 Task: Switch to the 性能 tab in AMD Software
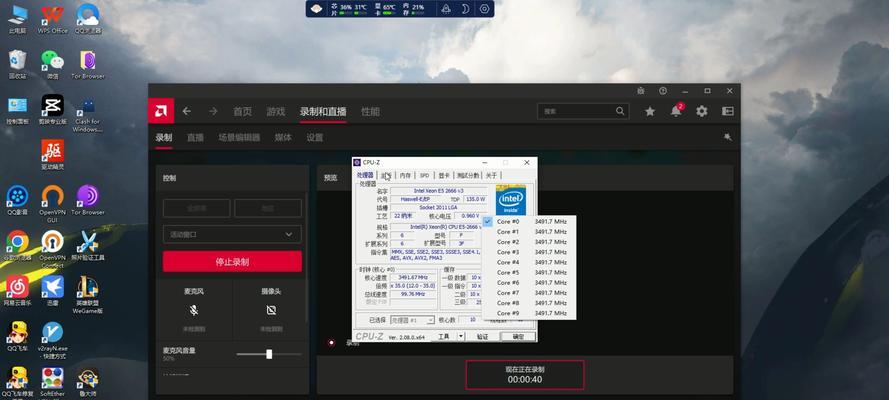[370, 112]
